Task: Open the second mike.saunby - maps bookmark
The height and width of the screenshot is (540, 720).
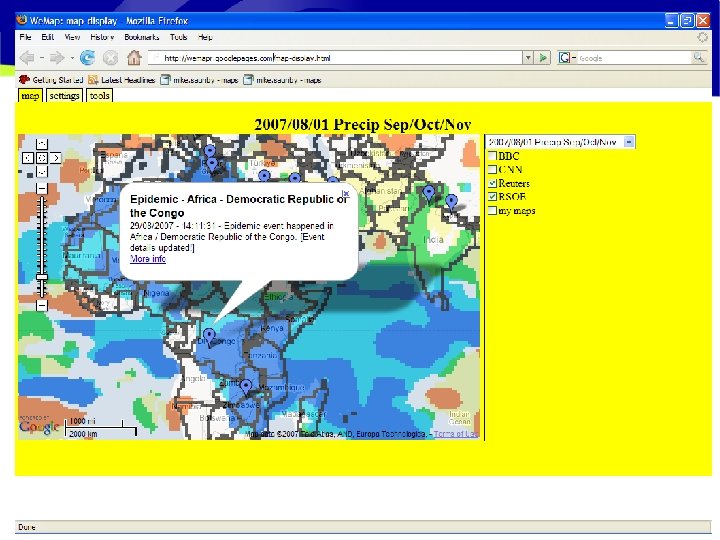Action: tap(282, 80)
